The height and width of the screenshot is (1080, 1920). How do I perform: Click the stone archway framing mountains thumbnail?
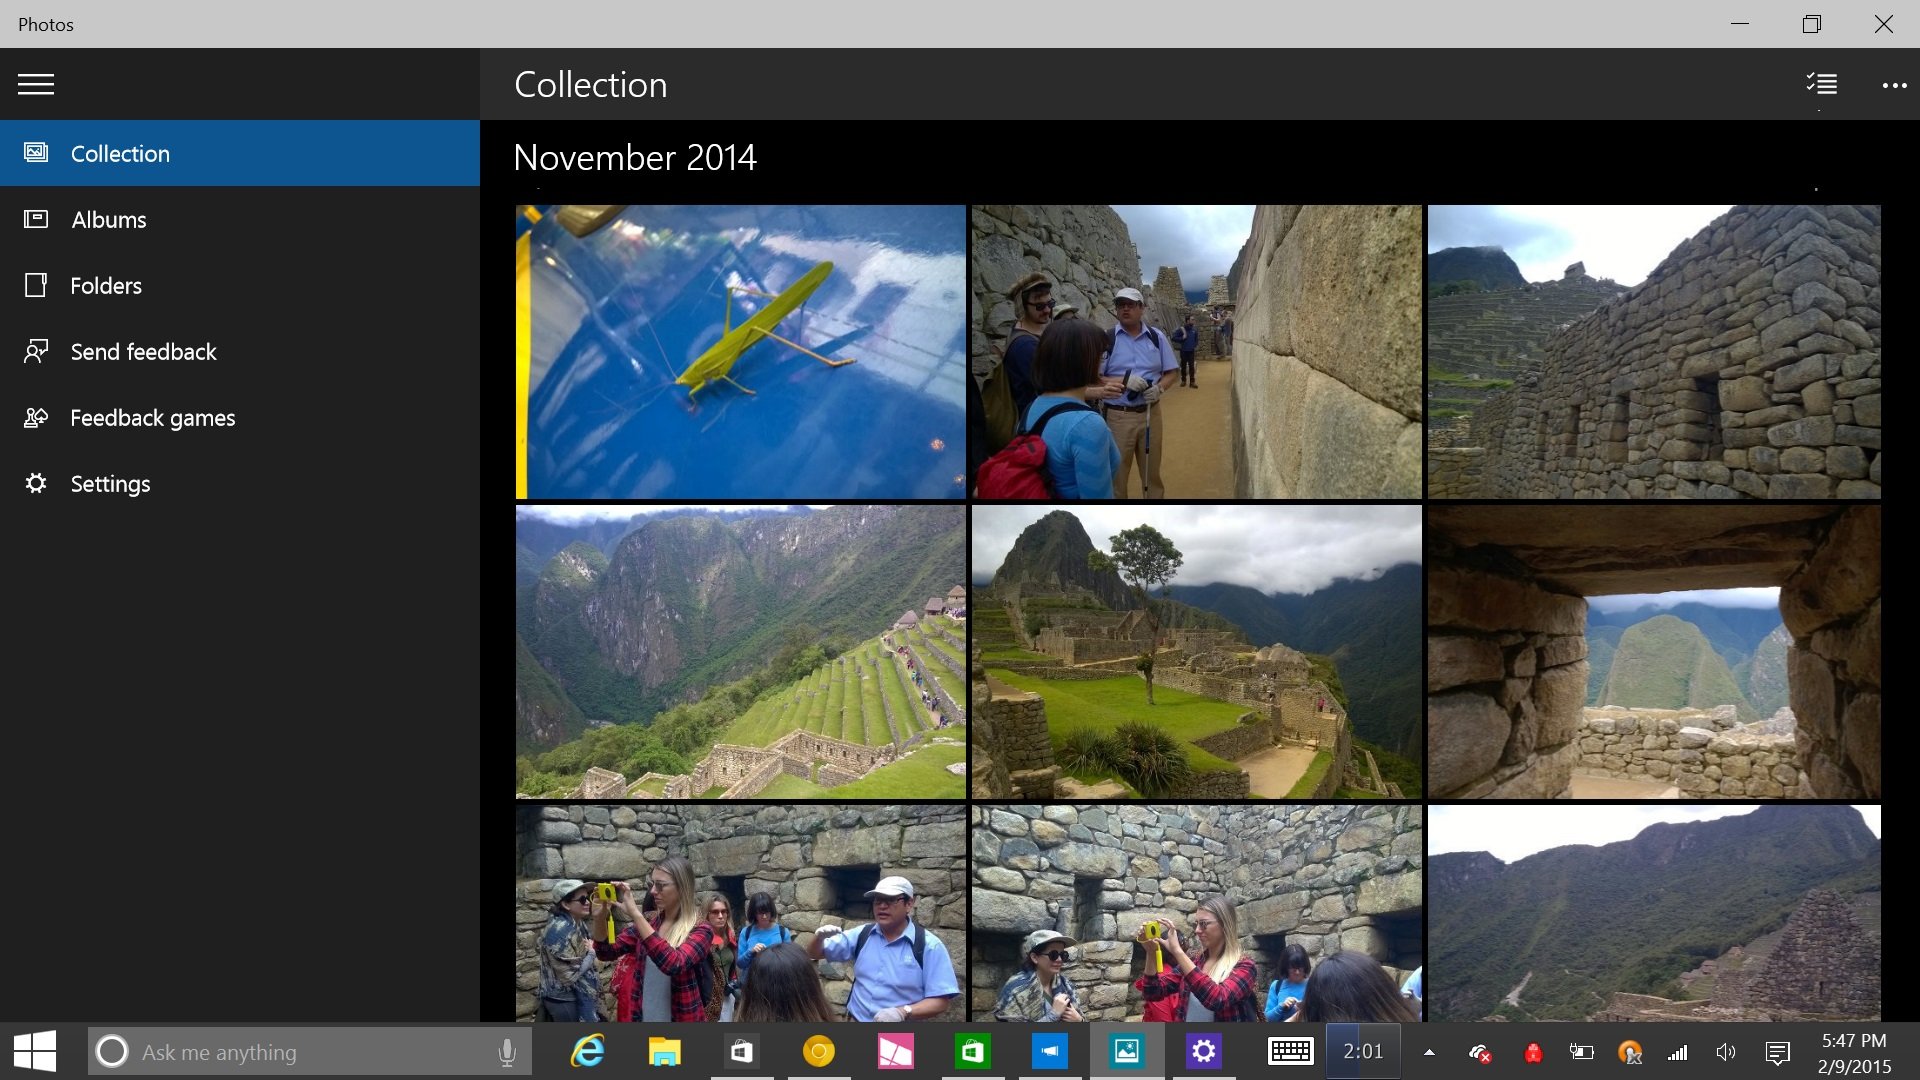[x=1654, y=650]
